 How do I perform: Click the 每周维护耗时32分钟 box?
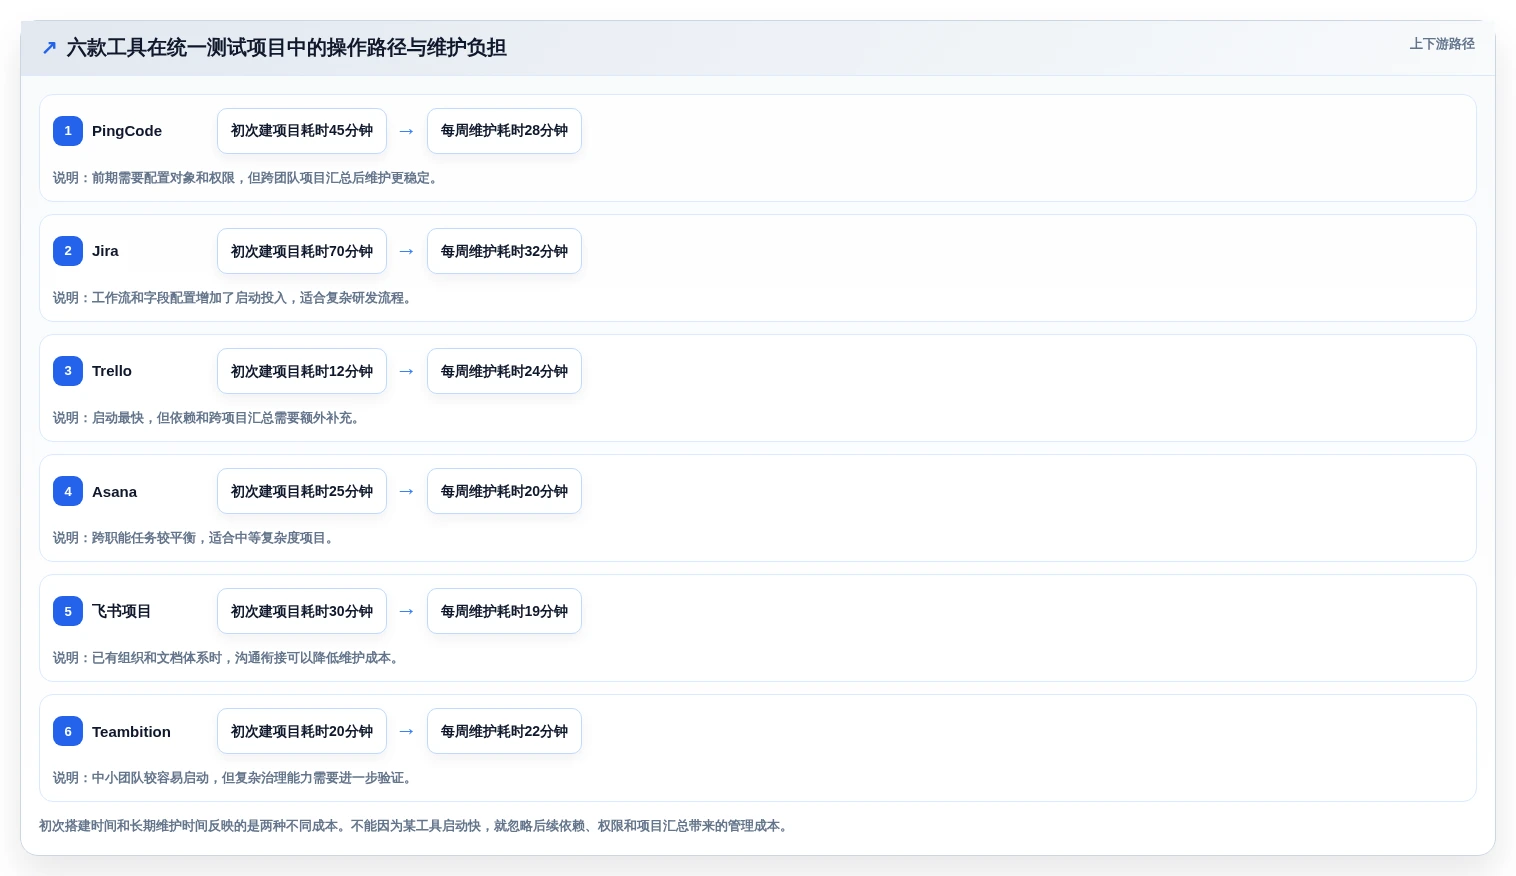pyautogui.click(x=504, y=251)
